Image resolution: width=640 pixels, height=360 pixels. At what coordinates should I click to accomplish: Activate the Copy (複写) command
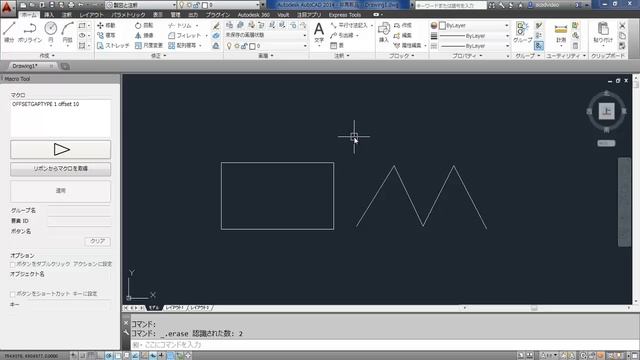click(x=107, y=36)
